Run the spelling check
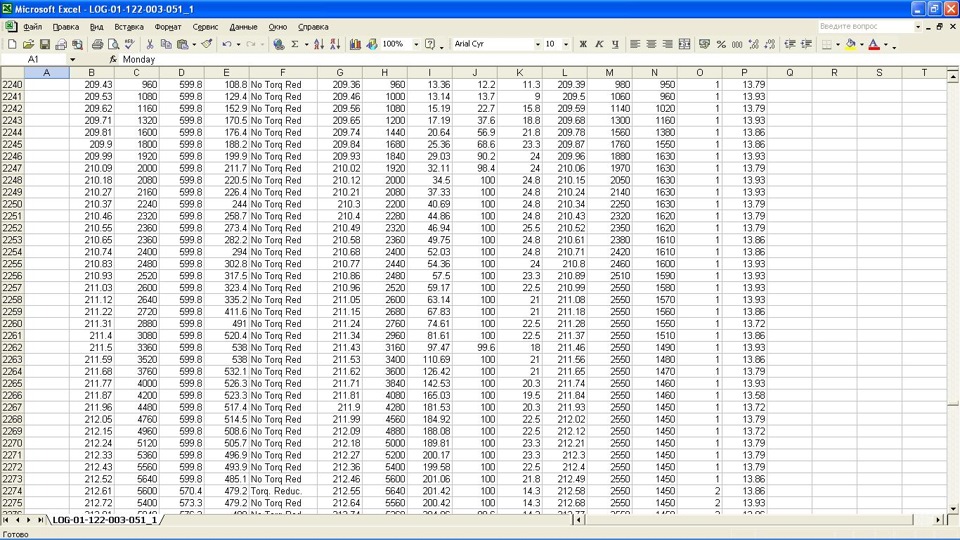The height and width of the screenshot is (540, 960). pyautogui.click(x=129, y=44)
